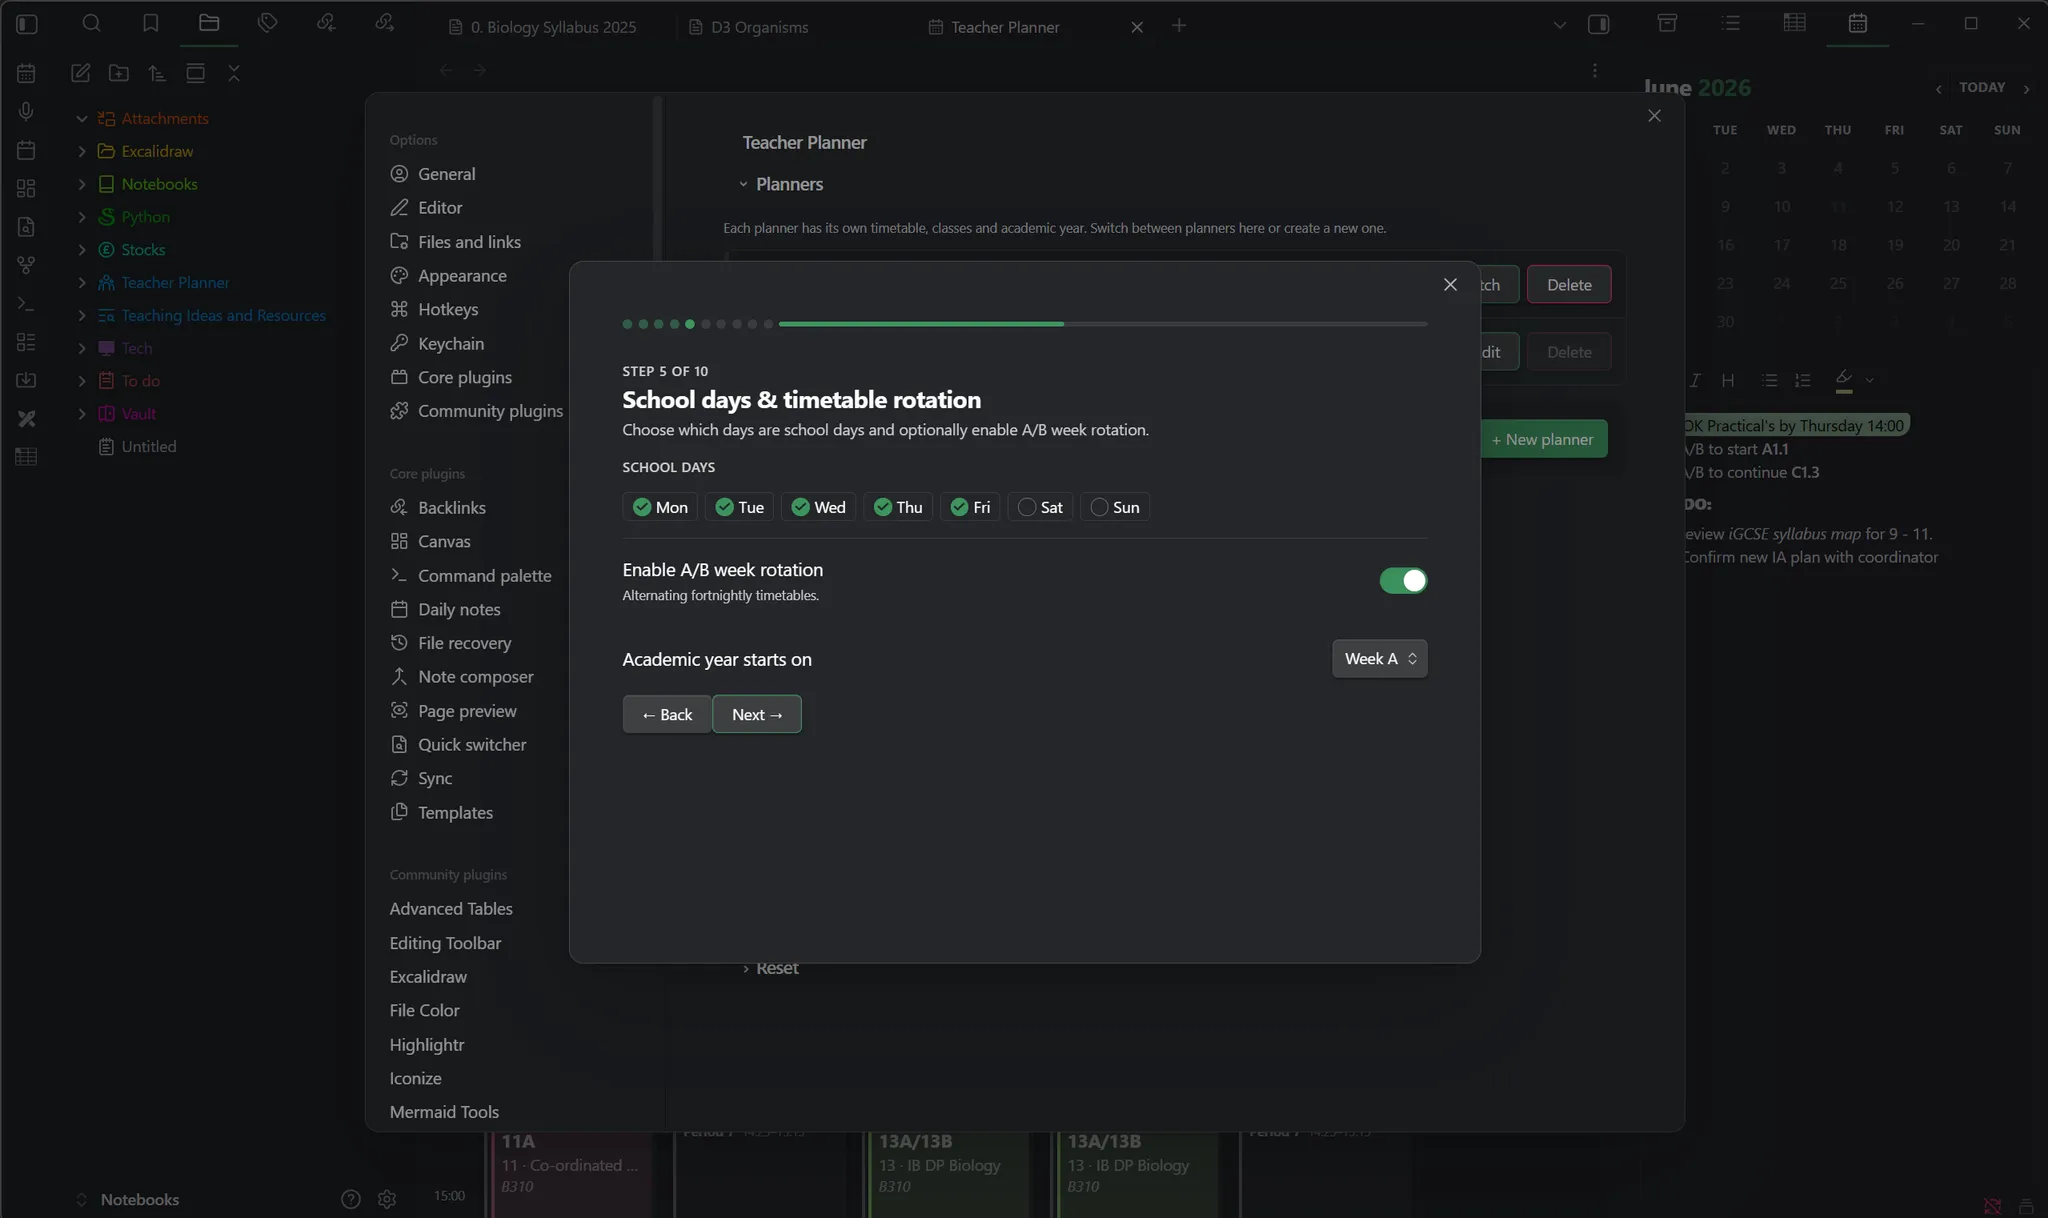Check Sun as school day

tap(1115, 507)
